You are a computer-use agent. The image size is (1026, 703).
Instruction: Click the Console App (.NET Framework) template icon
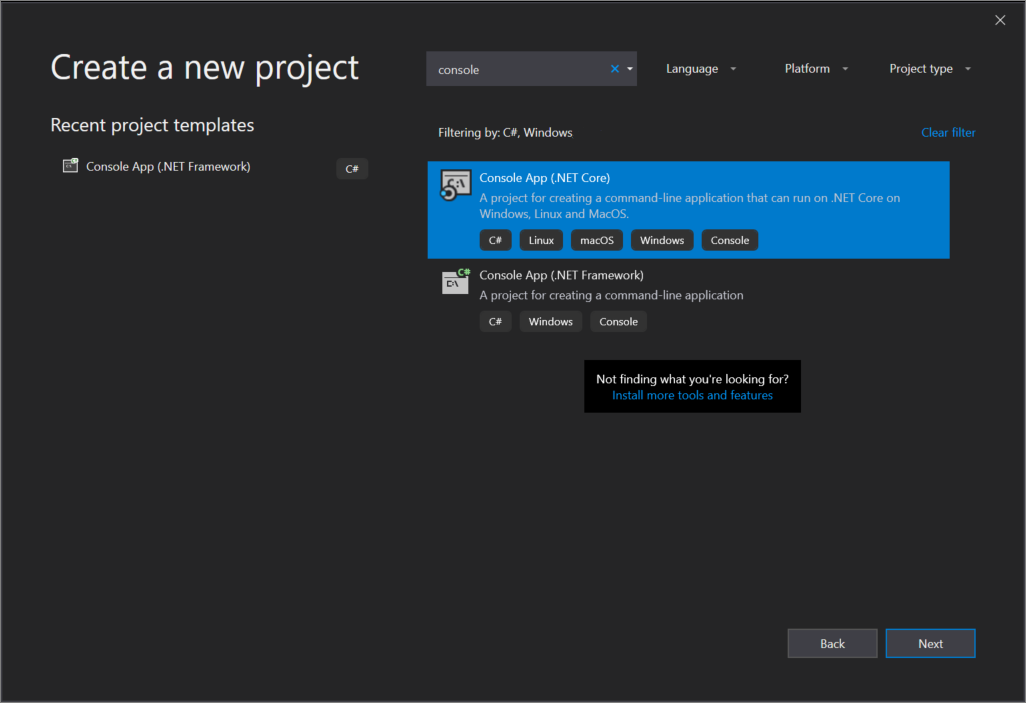click(455, 283)
